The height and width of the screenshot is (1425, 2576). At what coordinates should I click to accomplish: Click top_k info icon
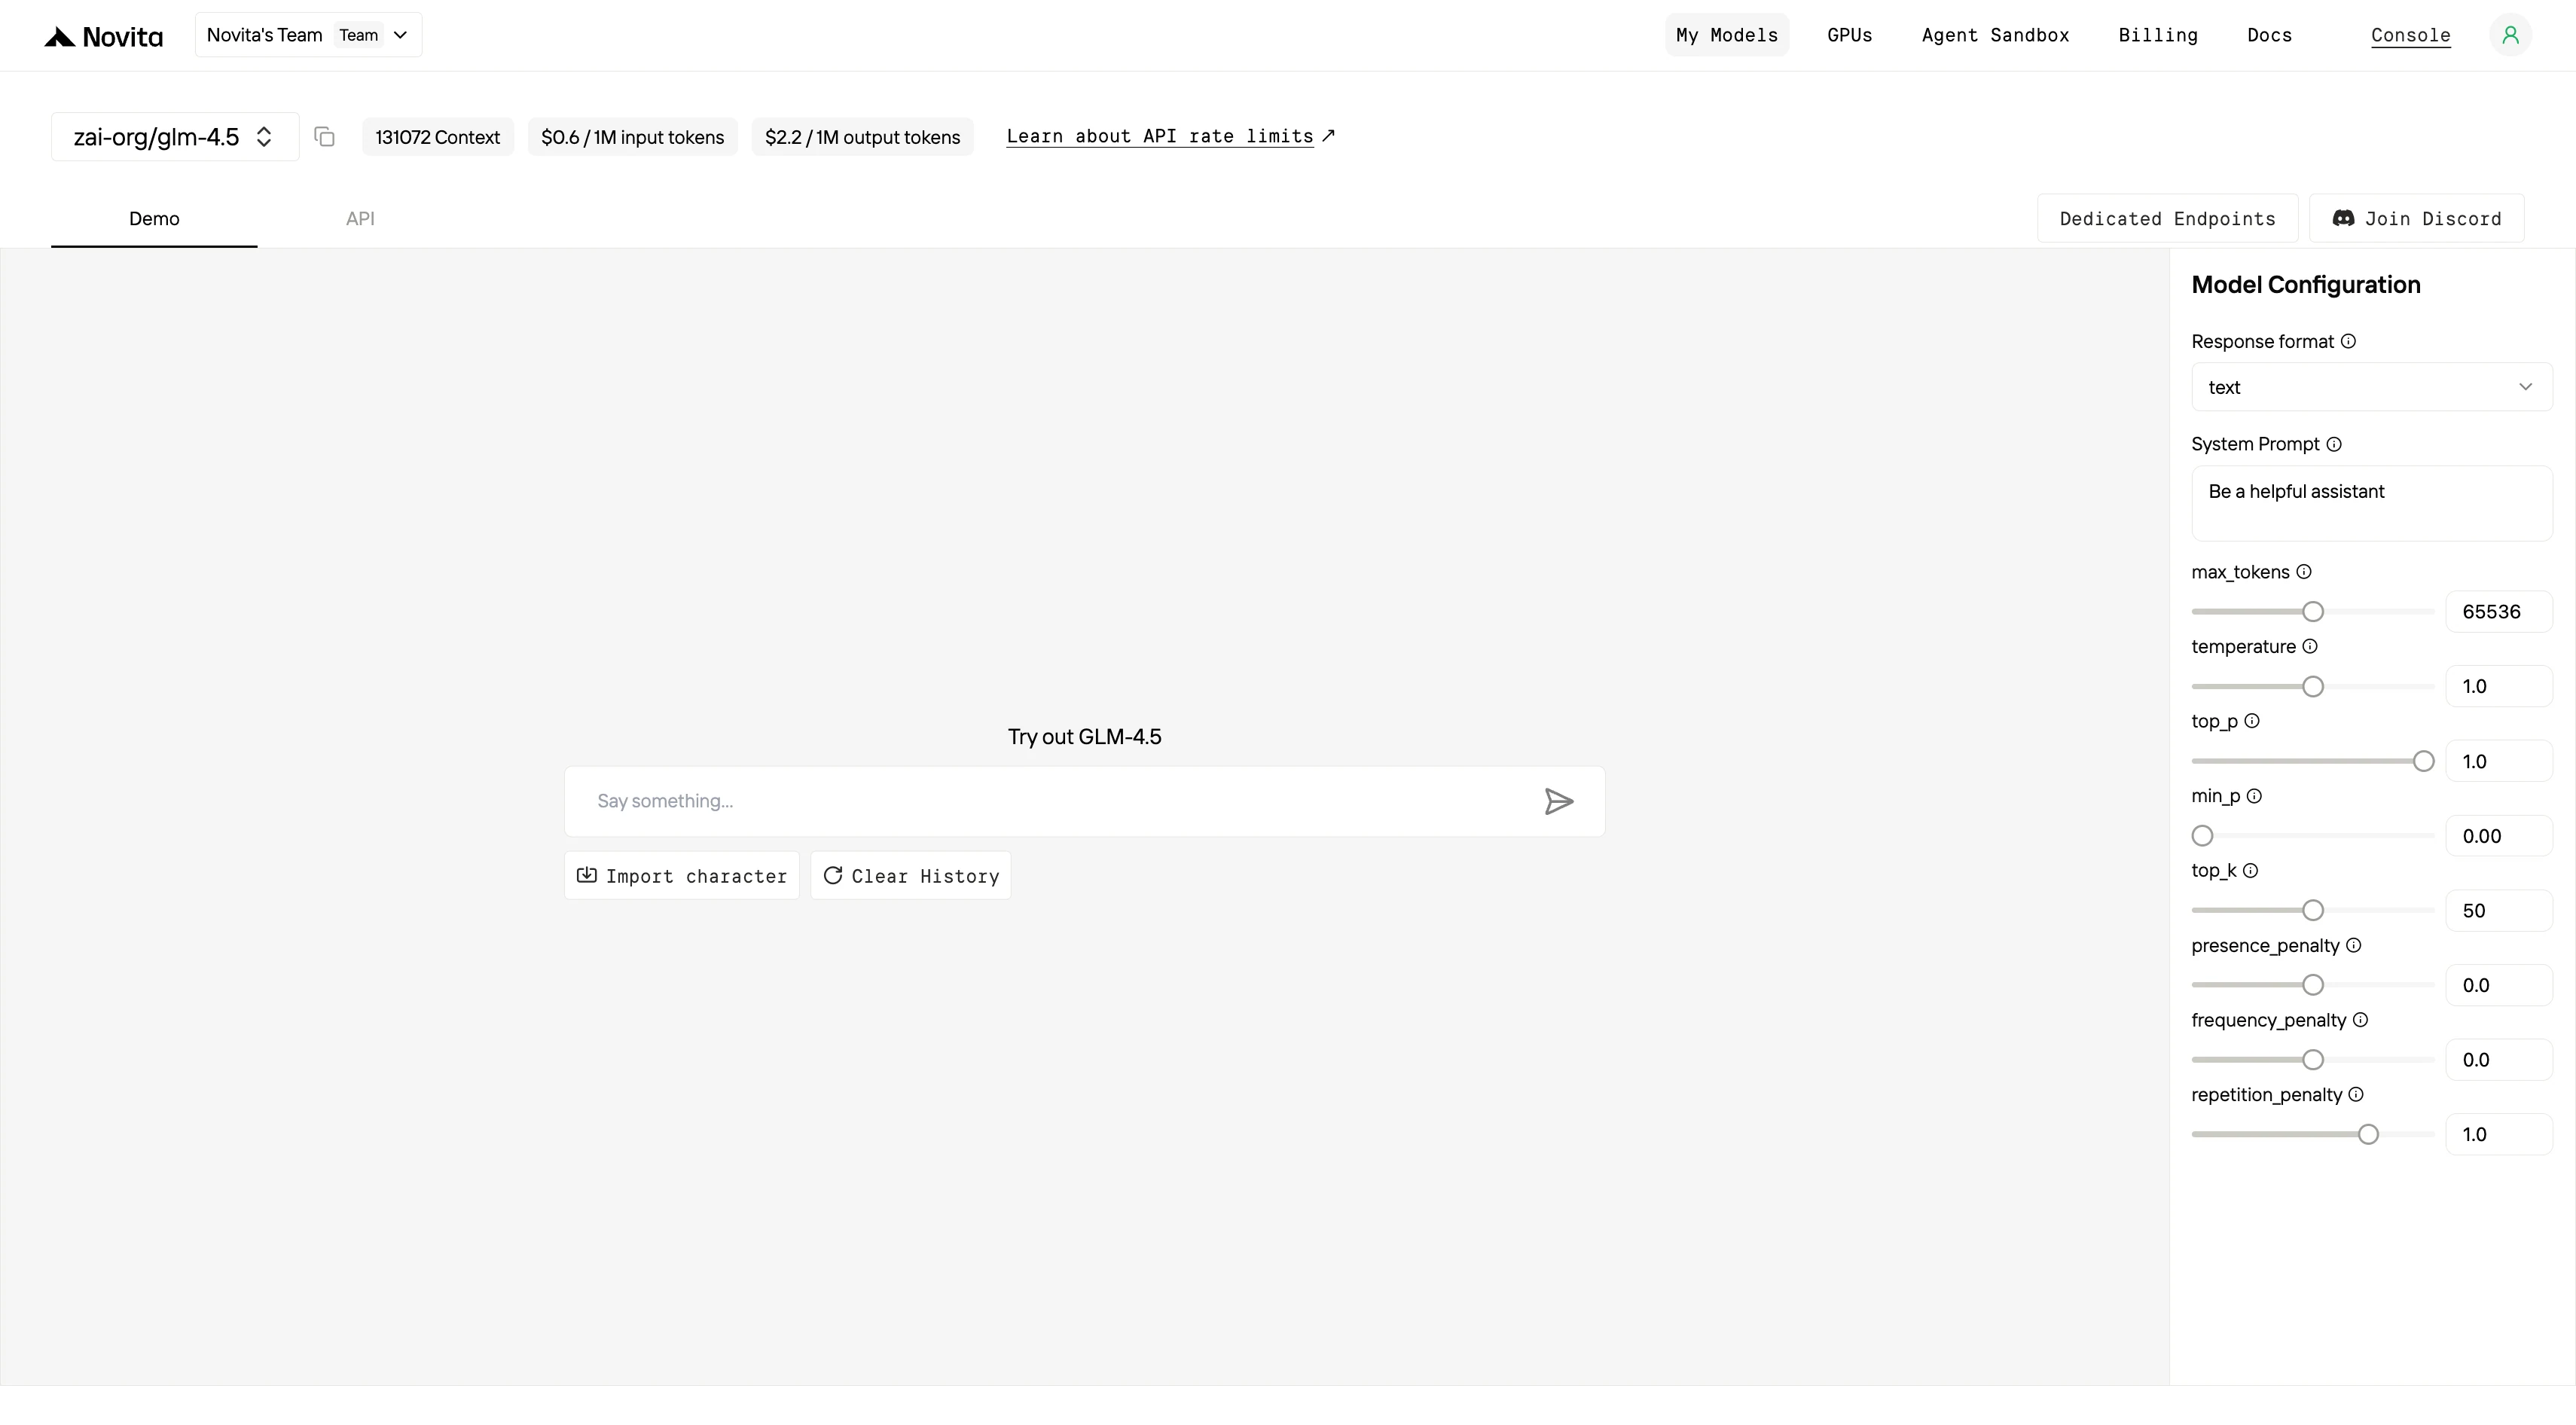tap(2250, 871)
